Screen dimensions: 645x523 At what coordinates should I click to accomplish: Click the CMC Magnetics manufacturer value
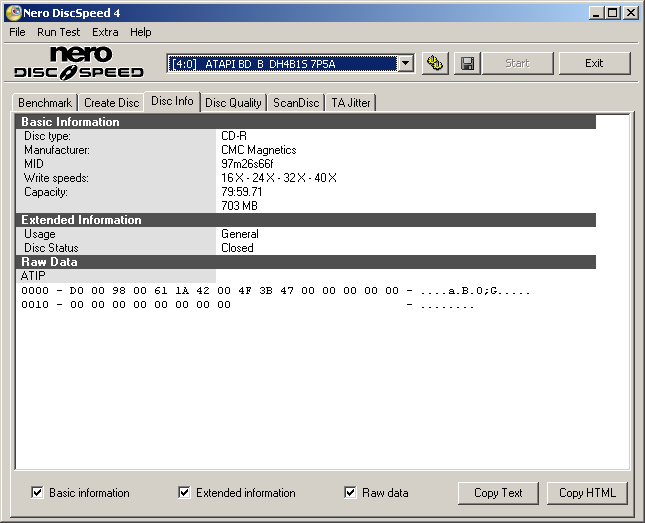click(x=259, y=150)
